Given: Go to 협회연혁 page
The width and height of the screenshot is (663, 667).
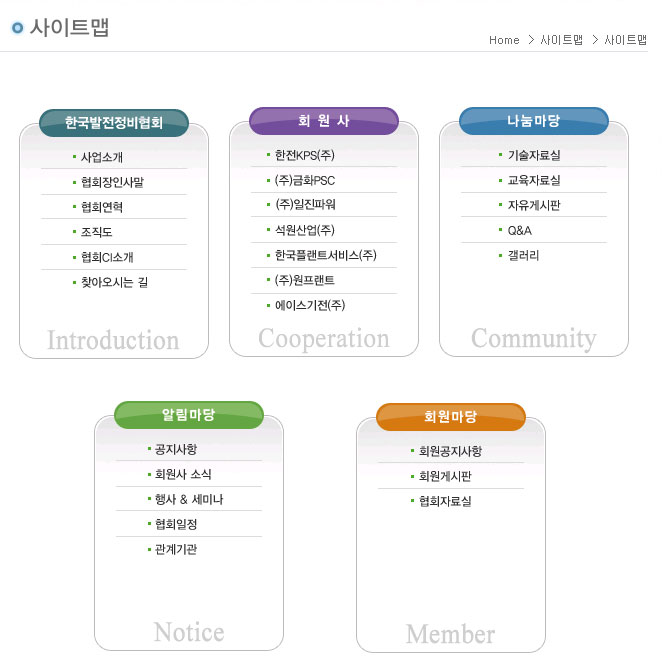Looking at the screenshot, I should 102,207.
